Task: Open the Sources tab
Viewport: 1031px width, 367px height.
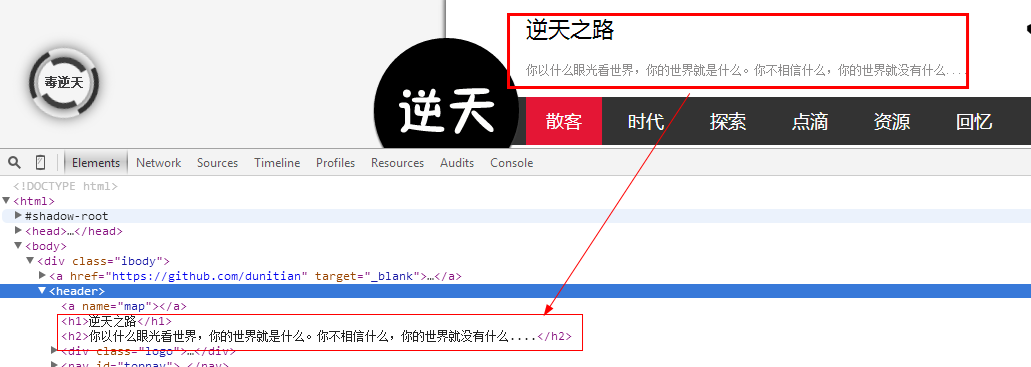Action: coord(218,162)
